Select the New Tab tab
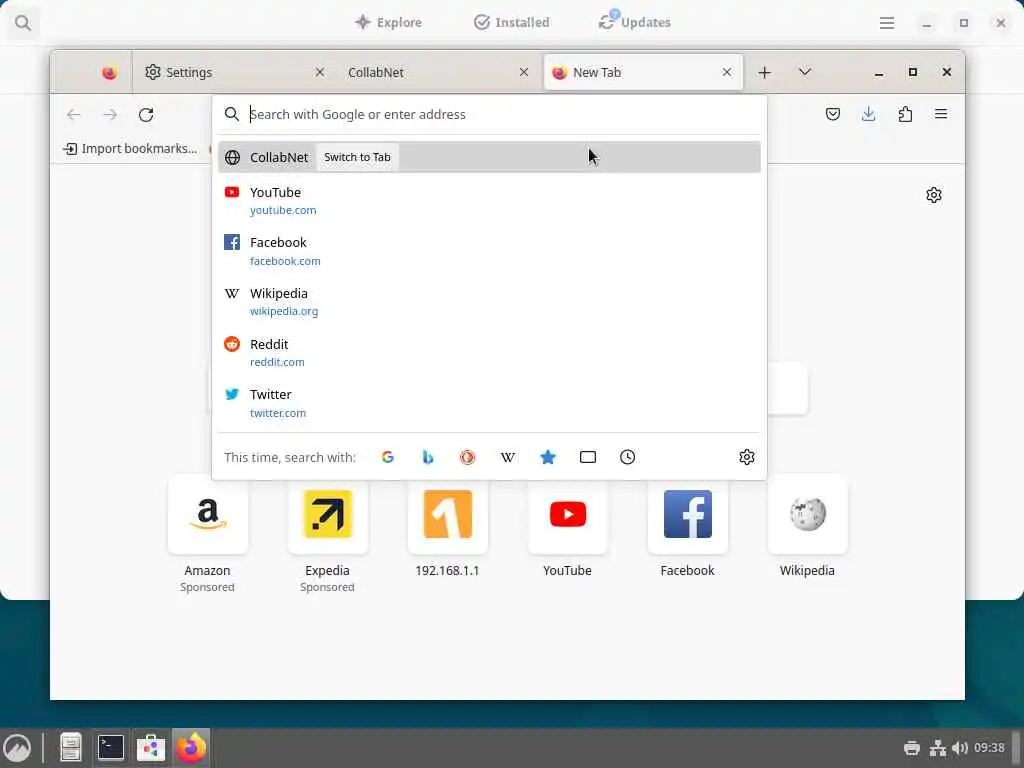1024x768 pixels. point(643,72)
